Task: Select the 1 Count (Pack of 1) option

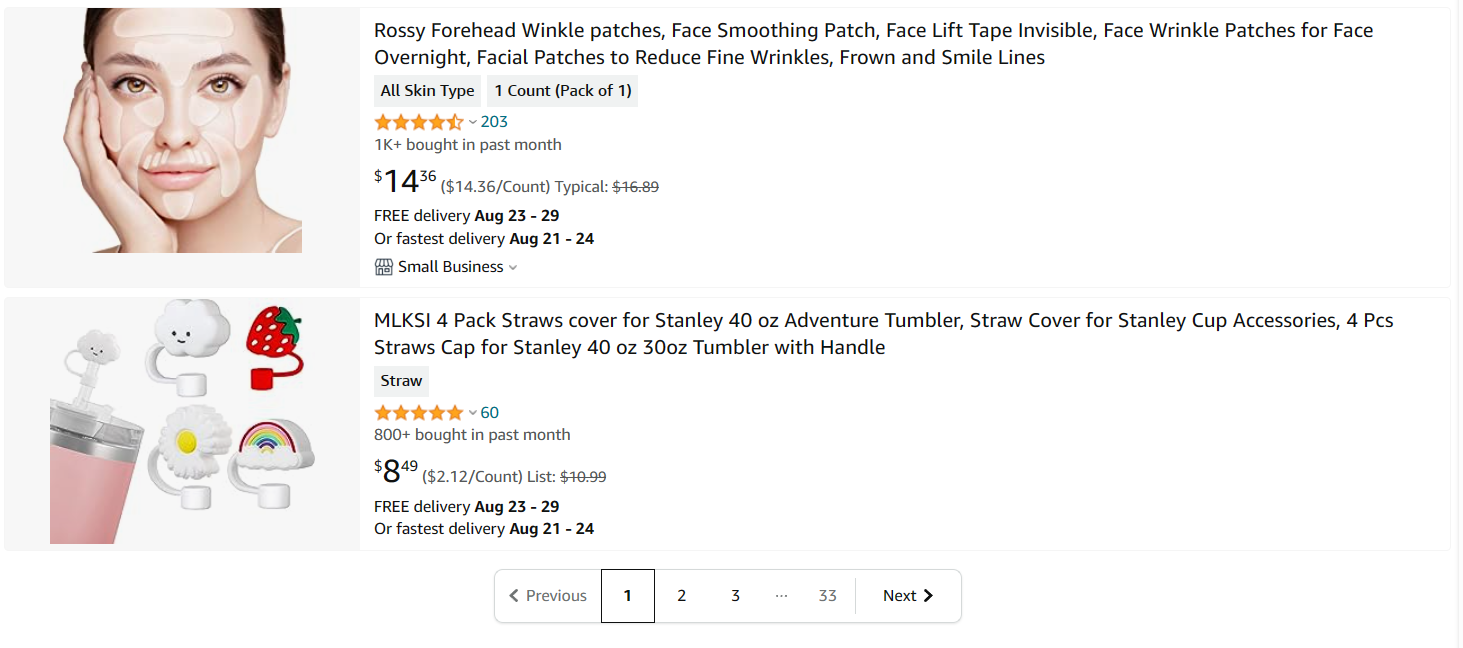Action: [x=563, y=91]
